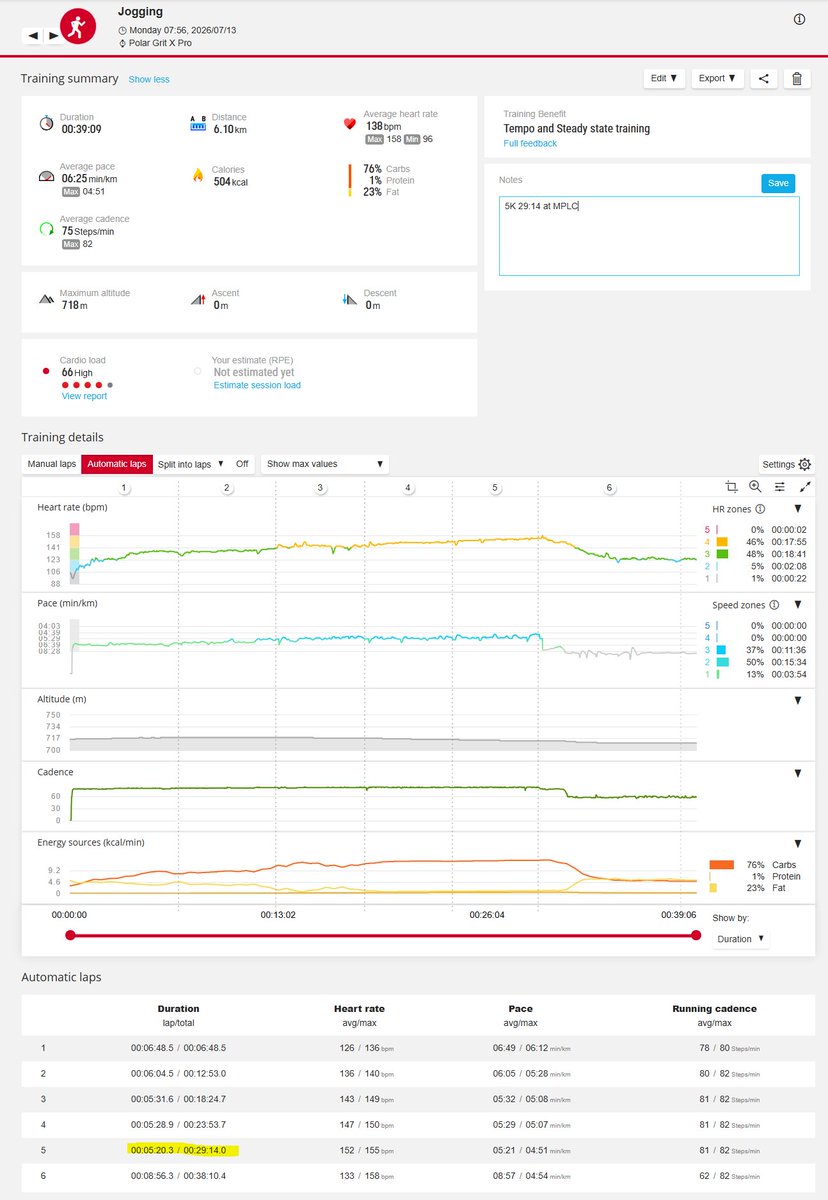Open HR zones info icon
Screen dimensions: 828x1200
tap(760, 509)
